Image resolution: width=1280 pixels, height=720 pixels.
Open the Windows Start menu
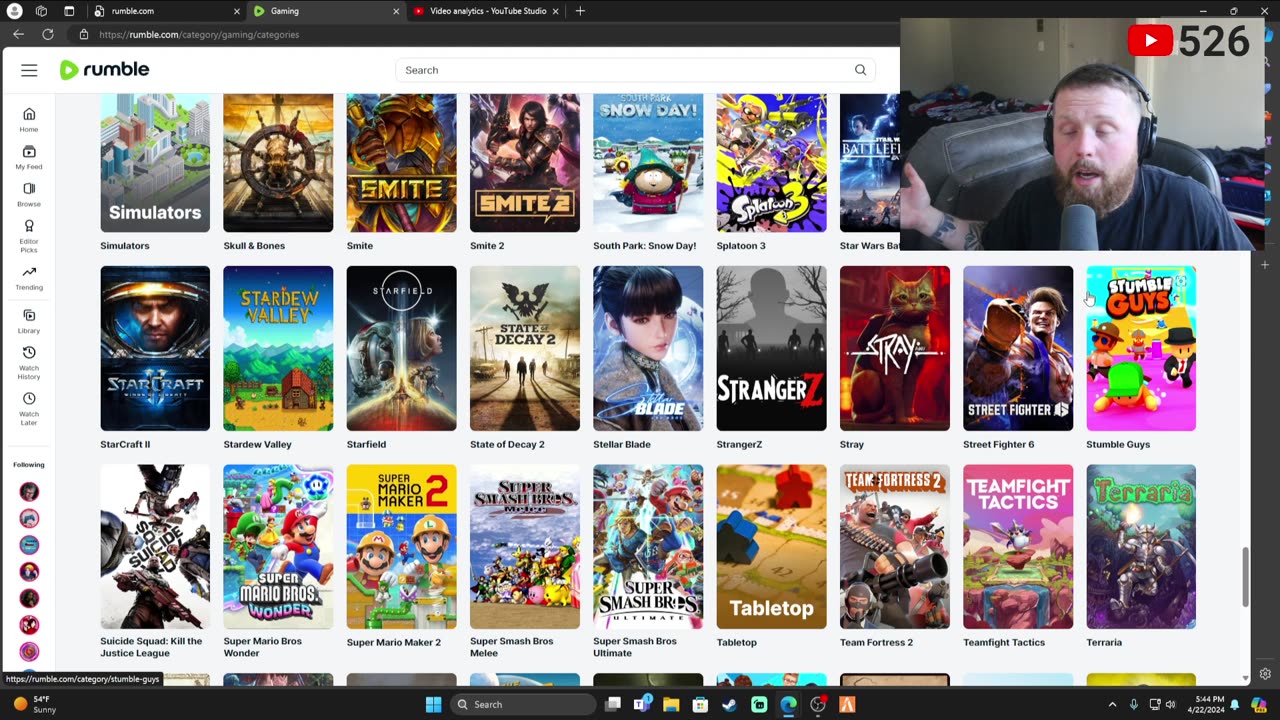click(433, 704)
